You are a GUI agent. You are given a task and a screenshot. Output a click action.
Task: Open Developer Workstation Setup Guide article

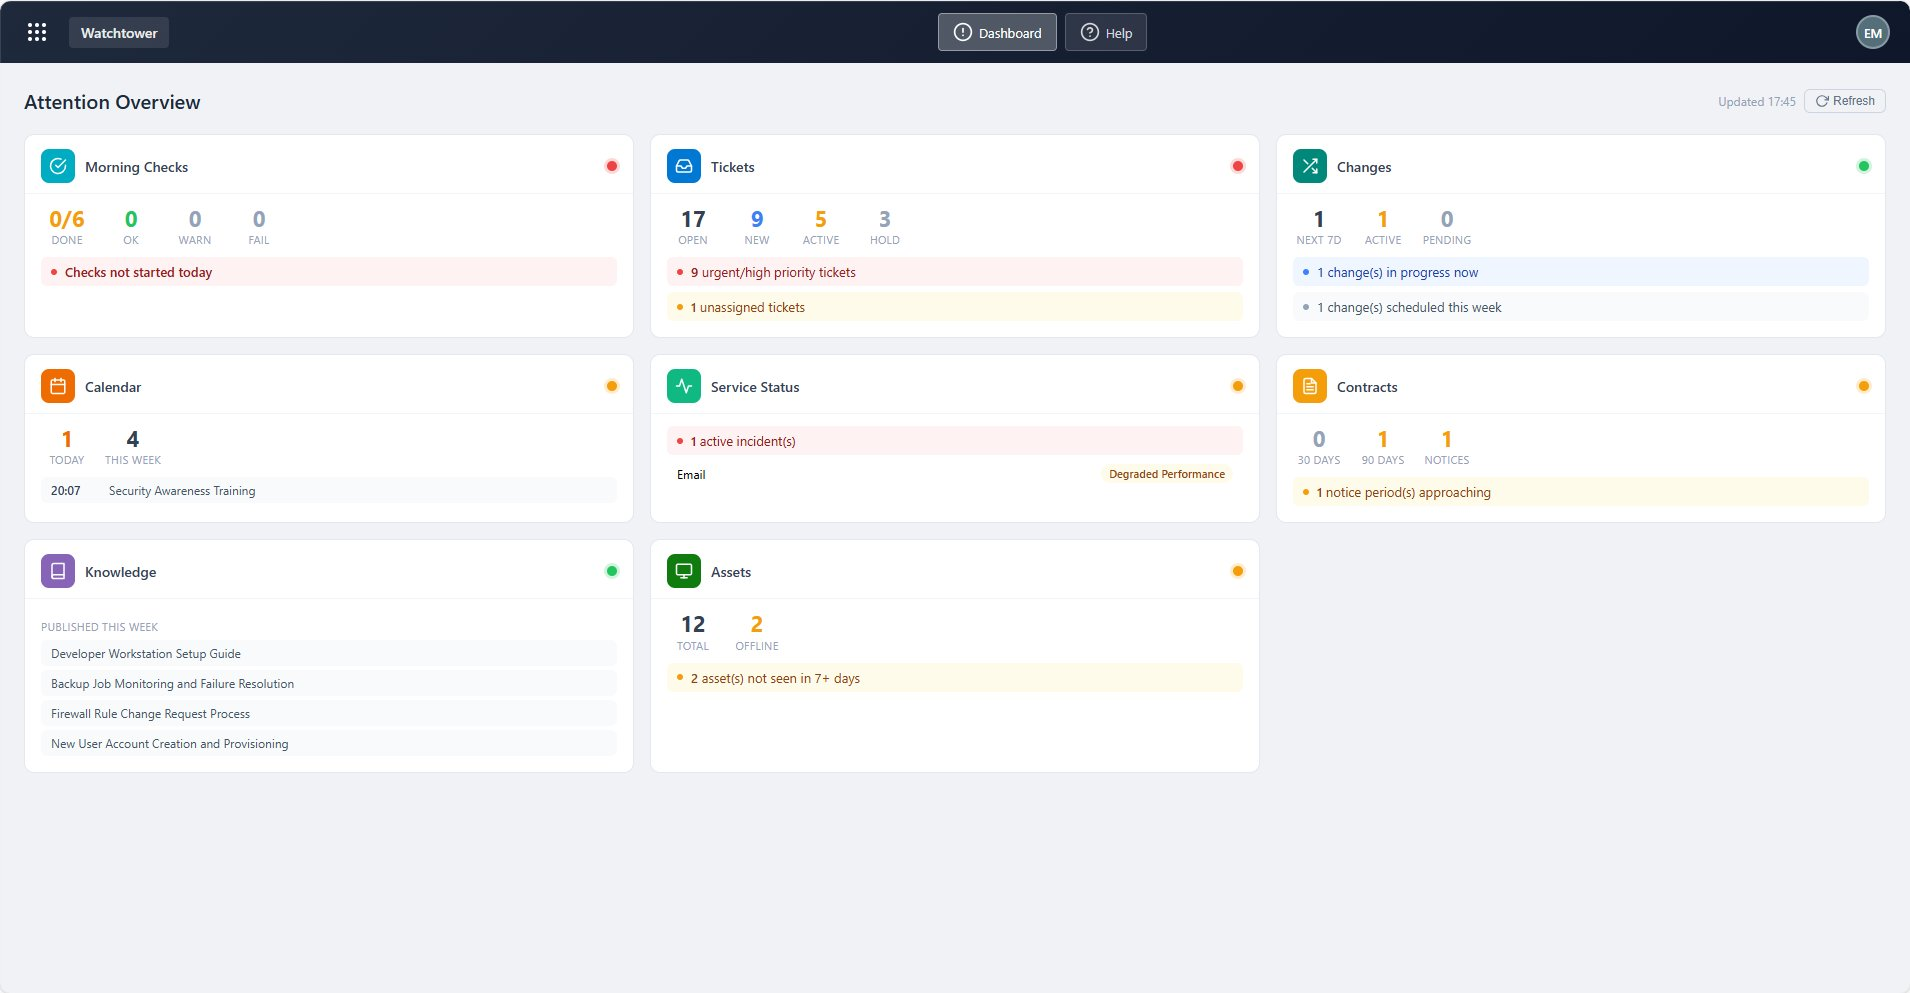329,654
